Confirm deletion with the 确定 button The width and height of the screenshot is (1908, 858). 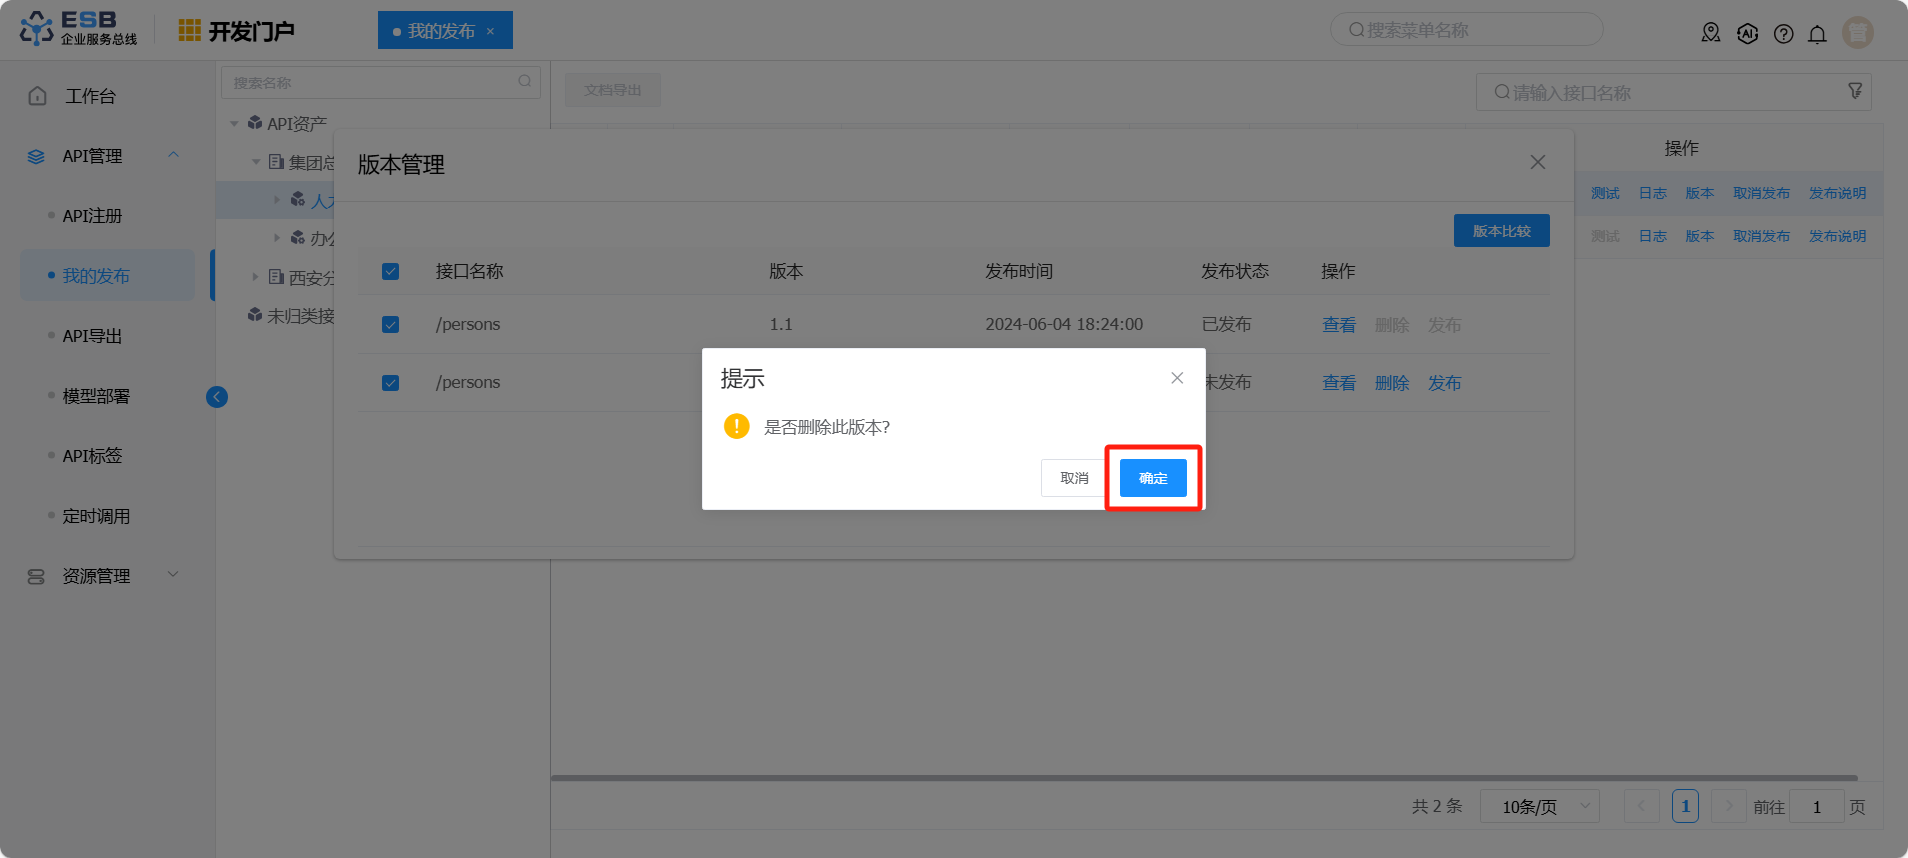[1153, 478]
